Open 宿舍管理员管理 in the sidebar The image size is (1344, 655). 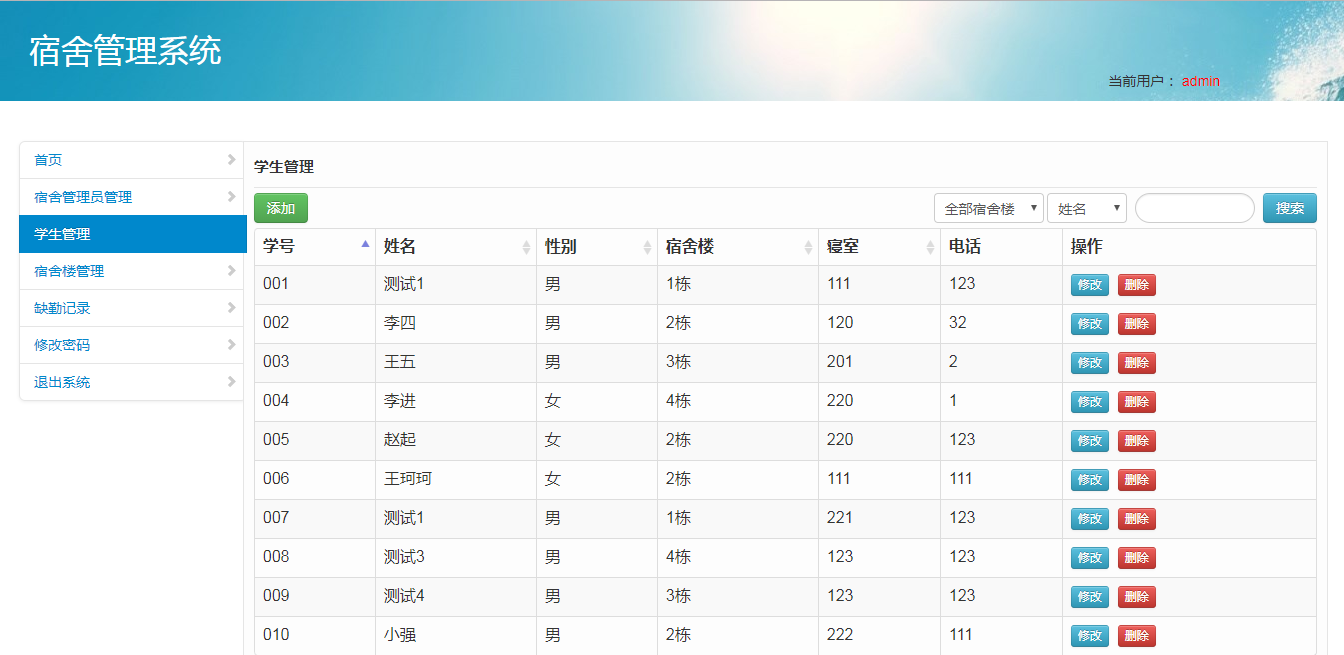click(x=83, y=197)
